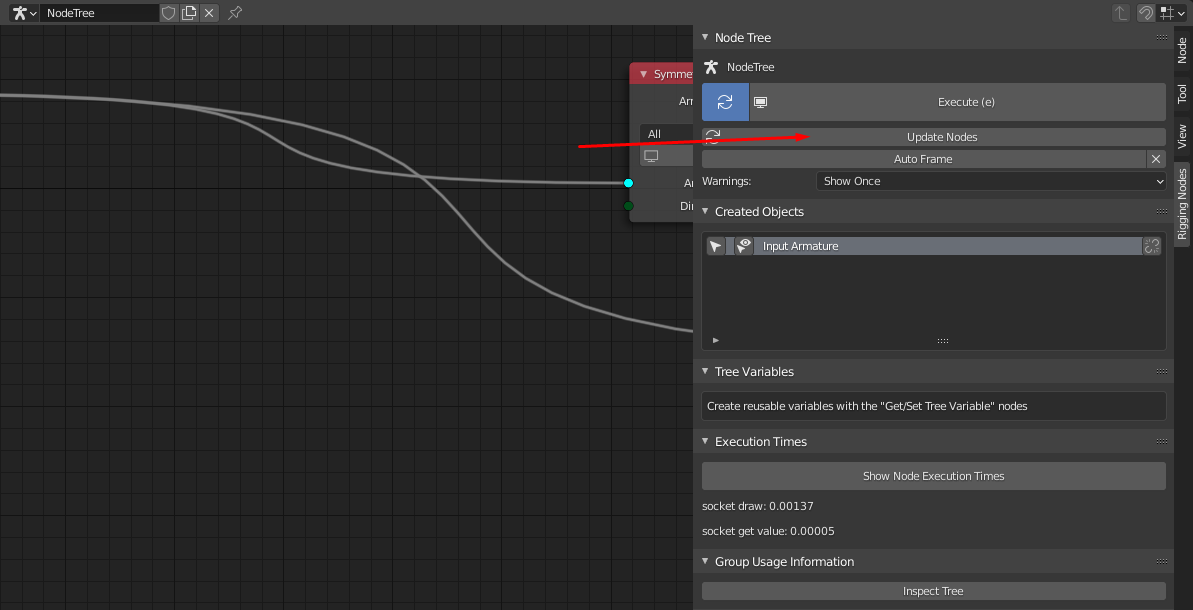Toggle auto execute blue refresh button
This screenshot has width=1193, height=610.
[725, 102]
